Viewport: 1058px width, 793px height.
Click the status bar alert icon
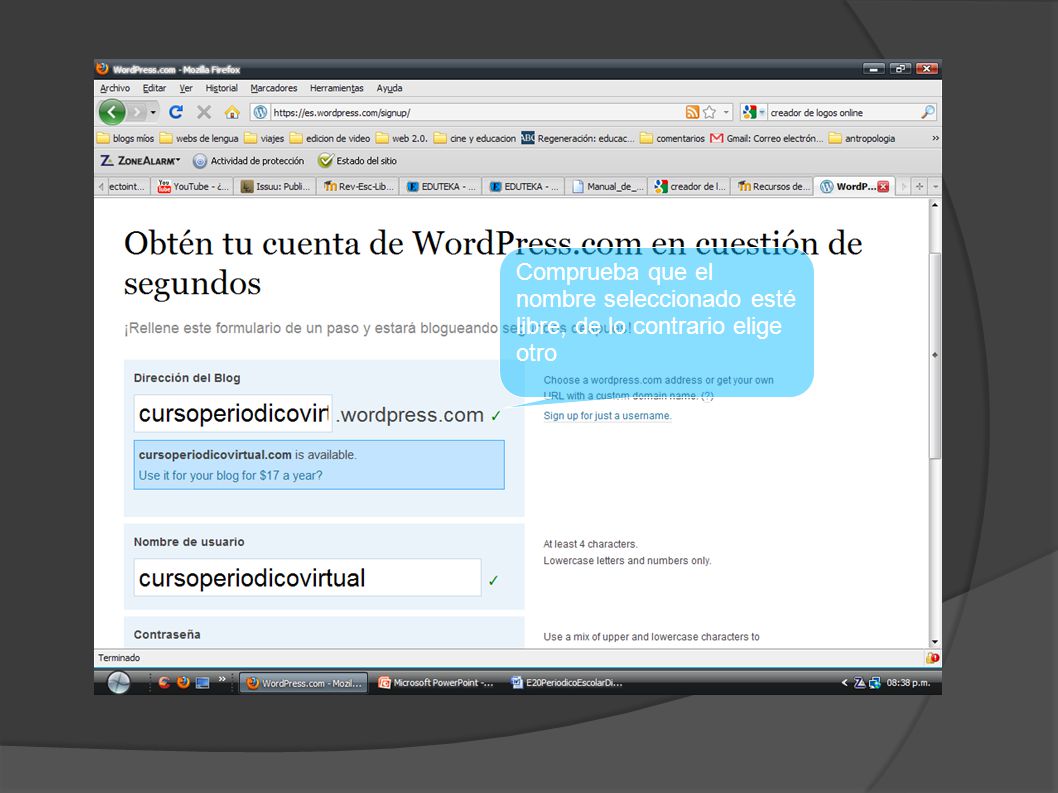pyautogui.click(x=932, y=658)
